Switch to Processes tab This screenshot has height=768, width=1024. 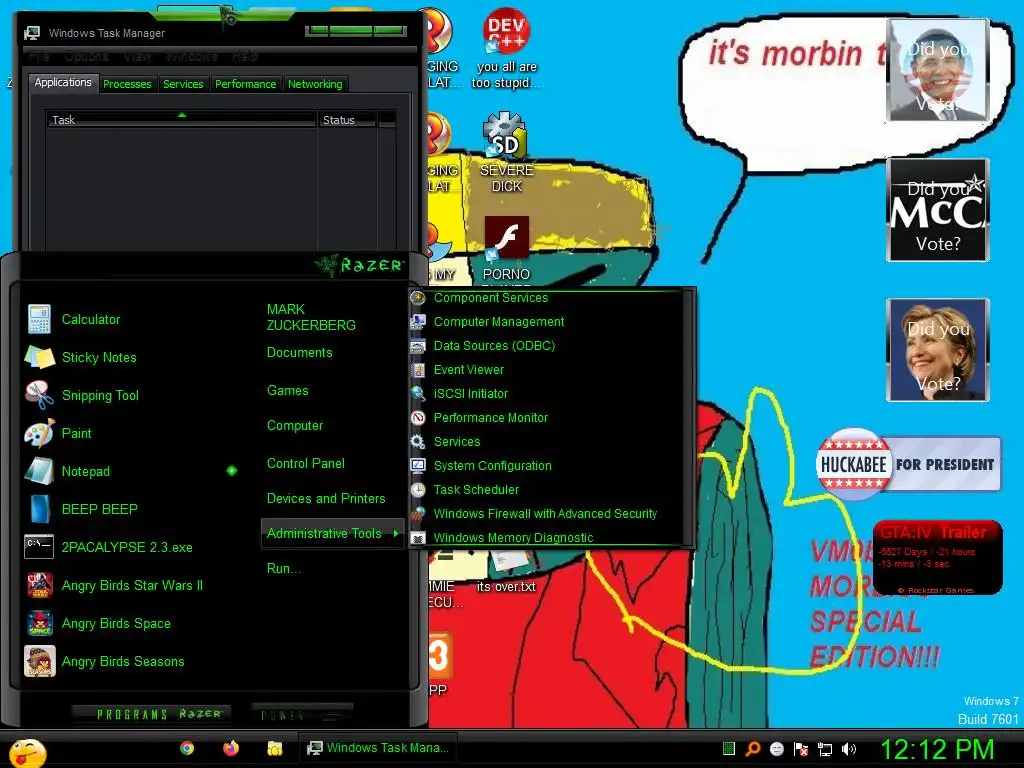tap(127, 84)
